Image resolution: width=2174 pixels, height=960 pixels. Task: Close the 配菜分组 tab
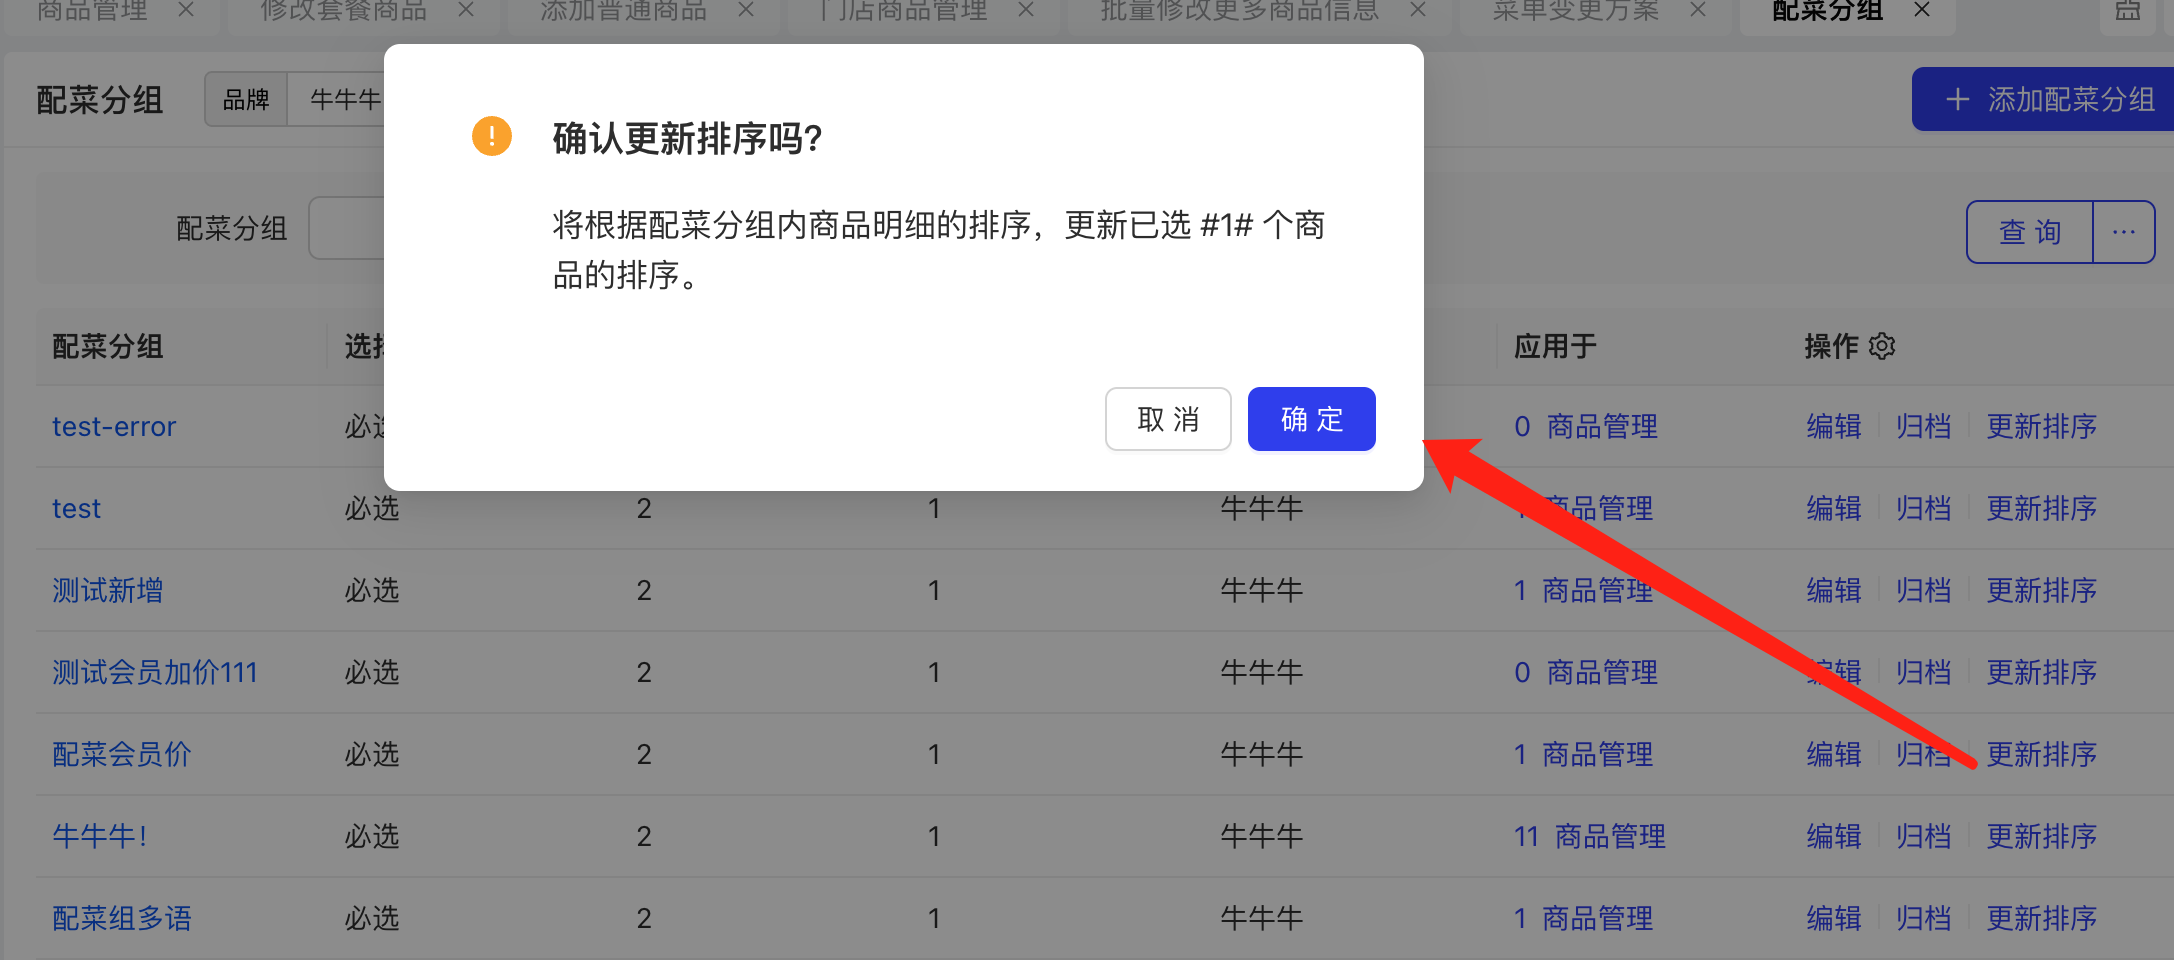(1921, 10)
